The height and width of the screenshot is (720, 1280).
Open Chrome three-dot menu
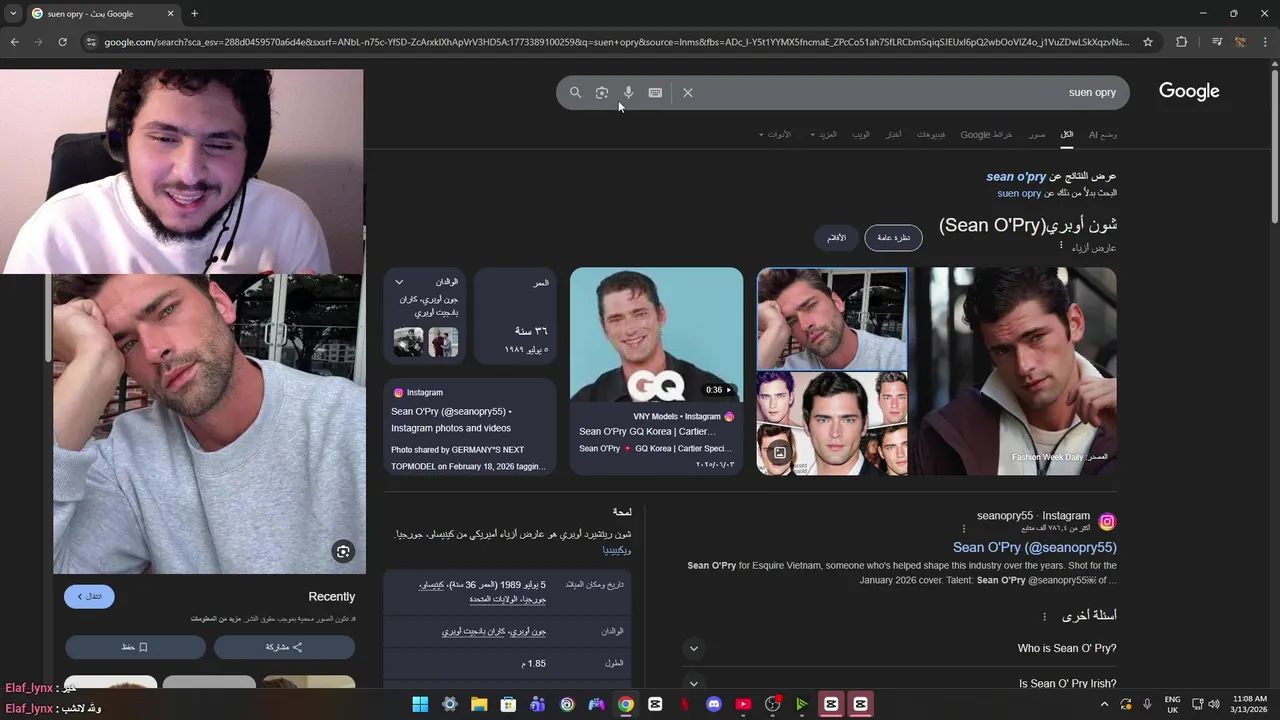[x=1264, y=42]
